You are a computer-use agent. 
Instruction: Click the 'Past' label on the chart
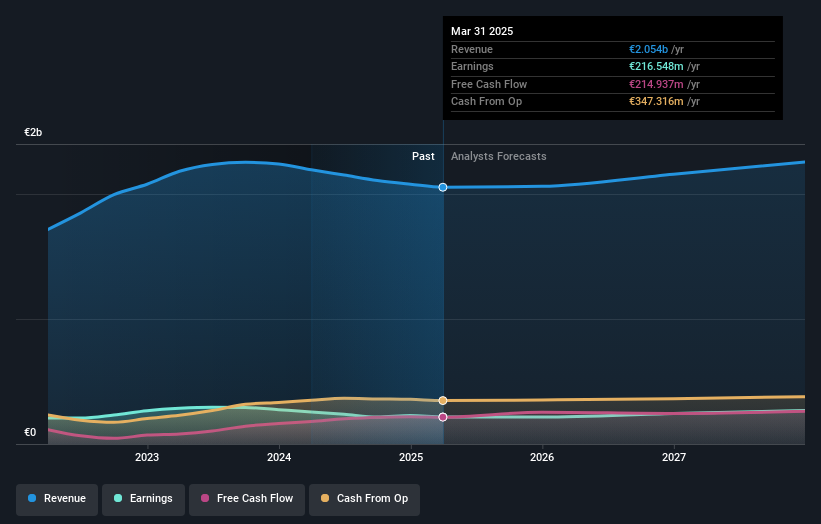[x=423, y=156]
